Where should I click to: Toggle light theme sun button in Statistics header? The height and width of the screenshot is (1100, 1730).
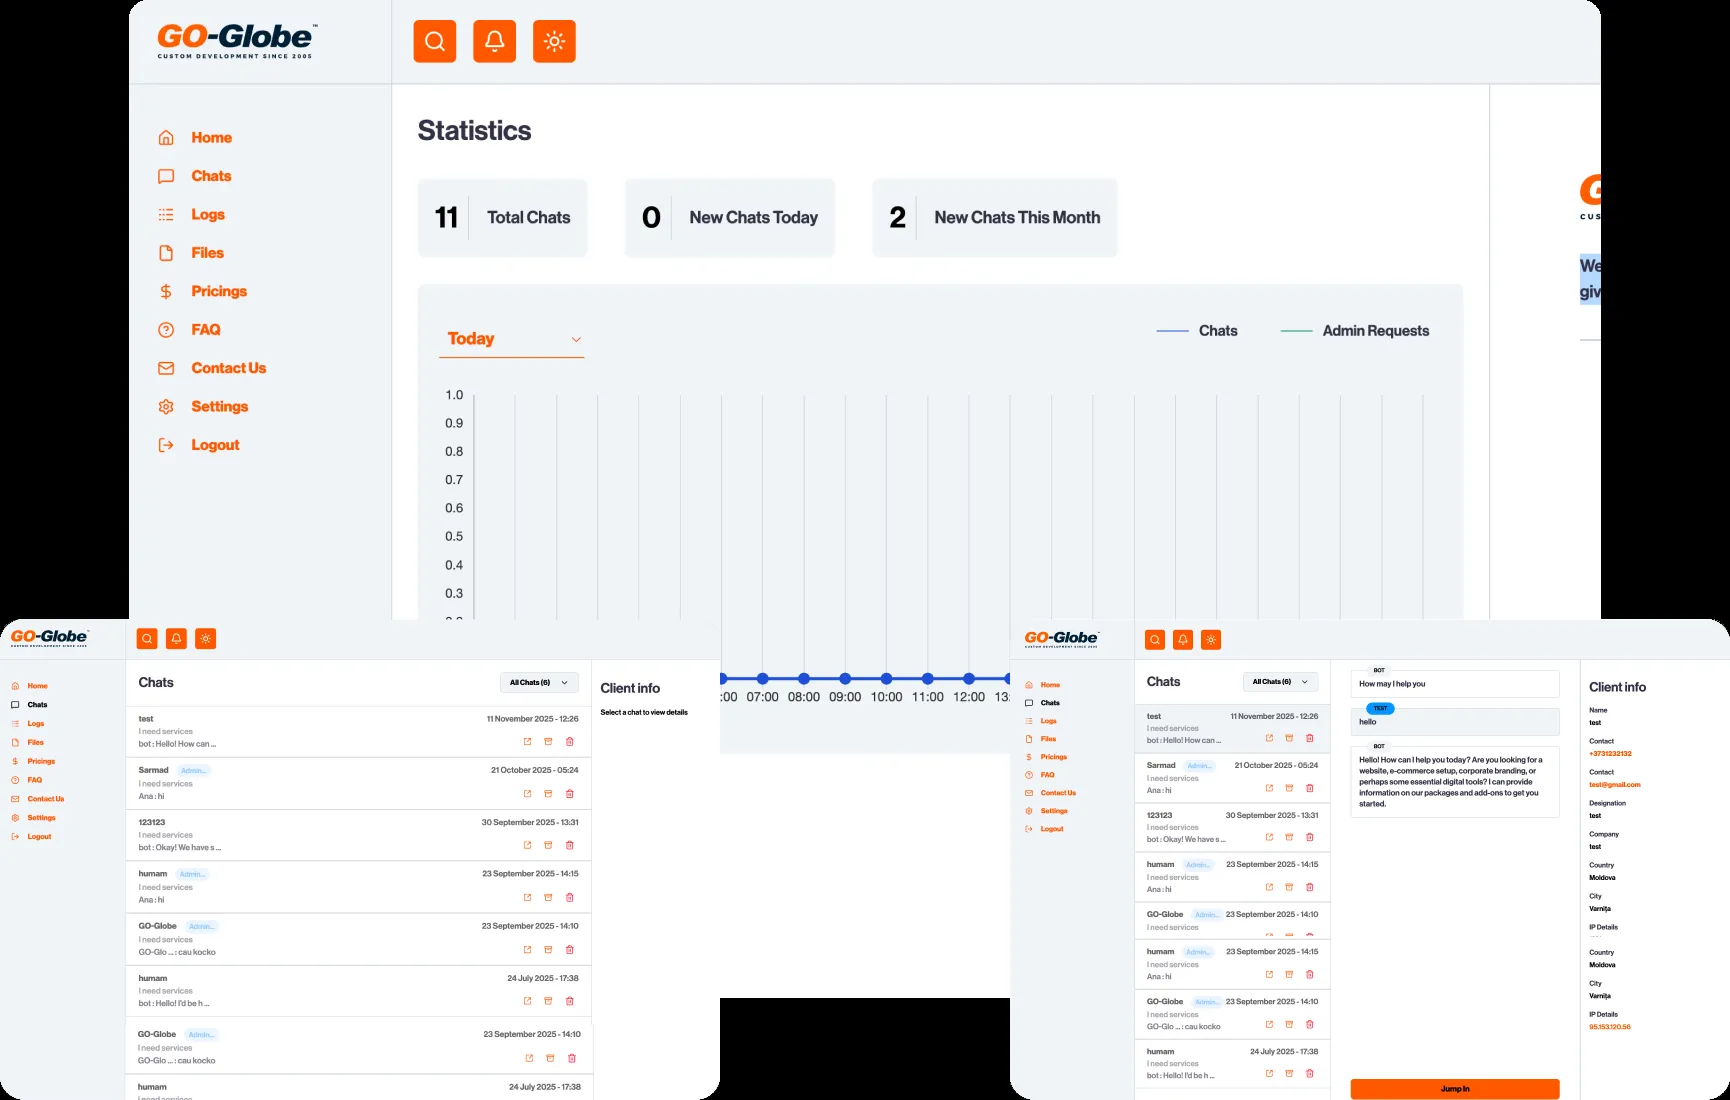click(x=554, y=41)
